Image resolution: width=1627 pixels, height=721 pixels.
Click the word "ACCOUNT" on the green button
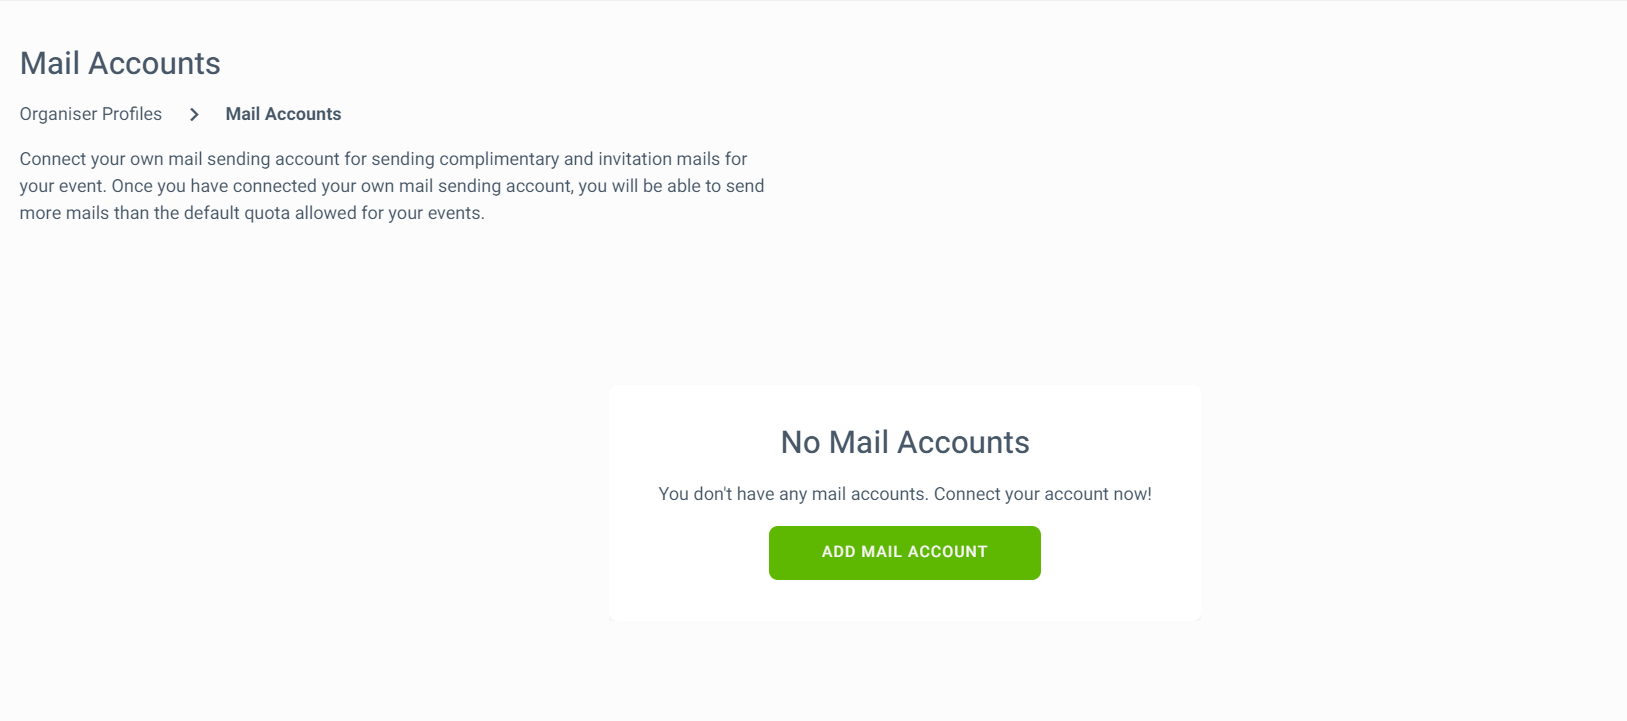947,552
